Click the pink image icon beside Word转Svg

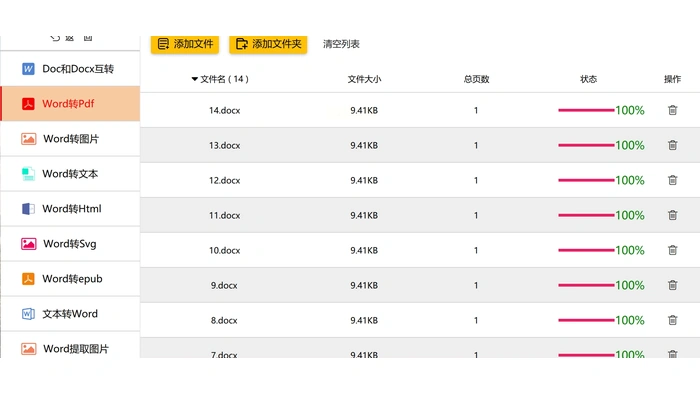pos(29,244)
